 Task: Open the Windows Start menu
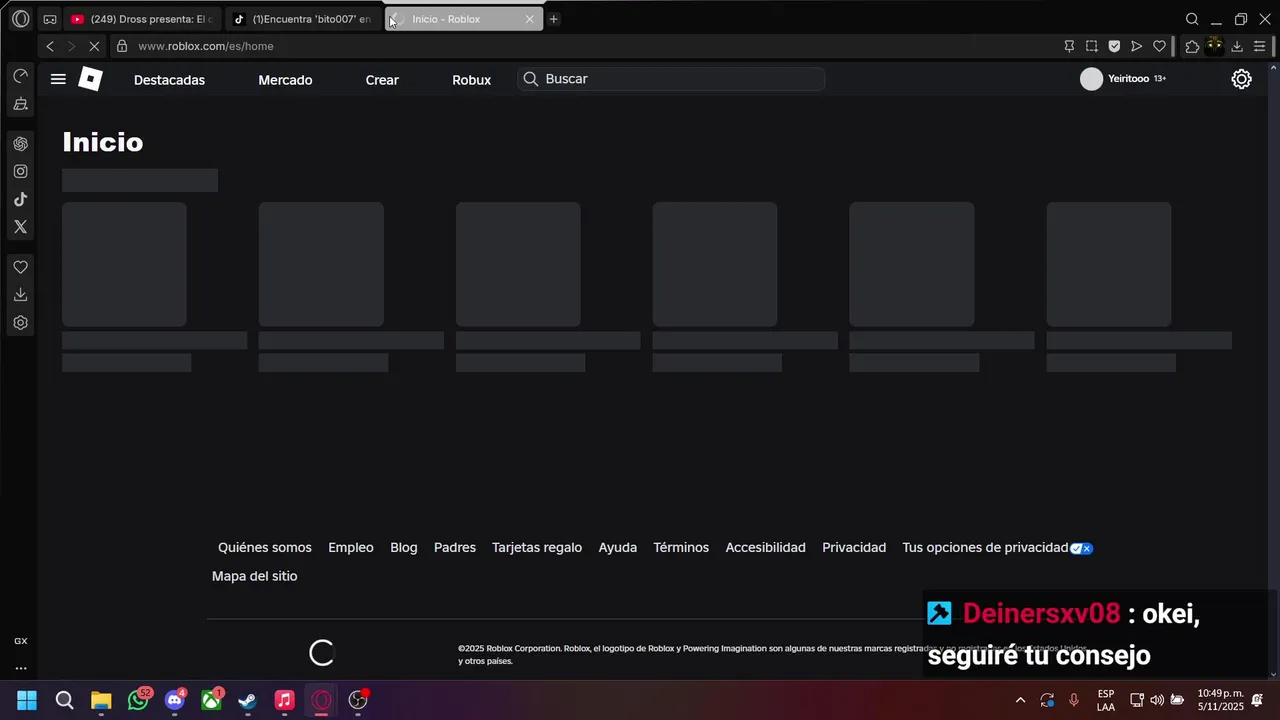[27, 700]
